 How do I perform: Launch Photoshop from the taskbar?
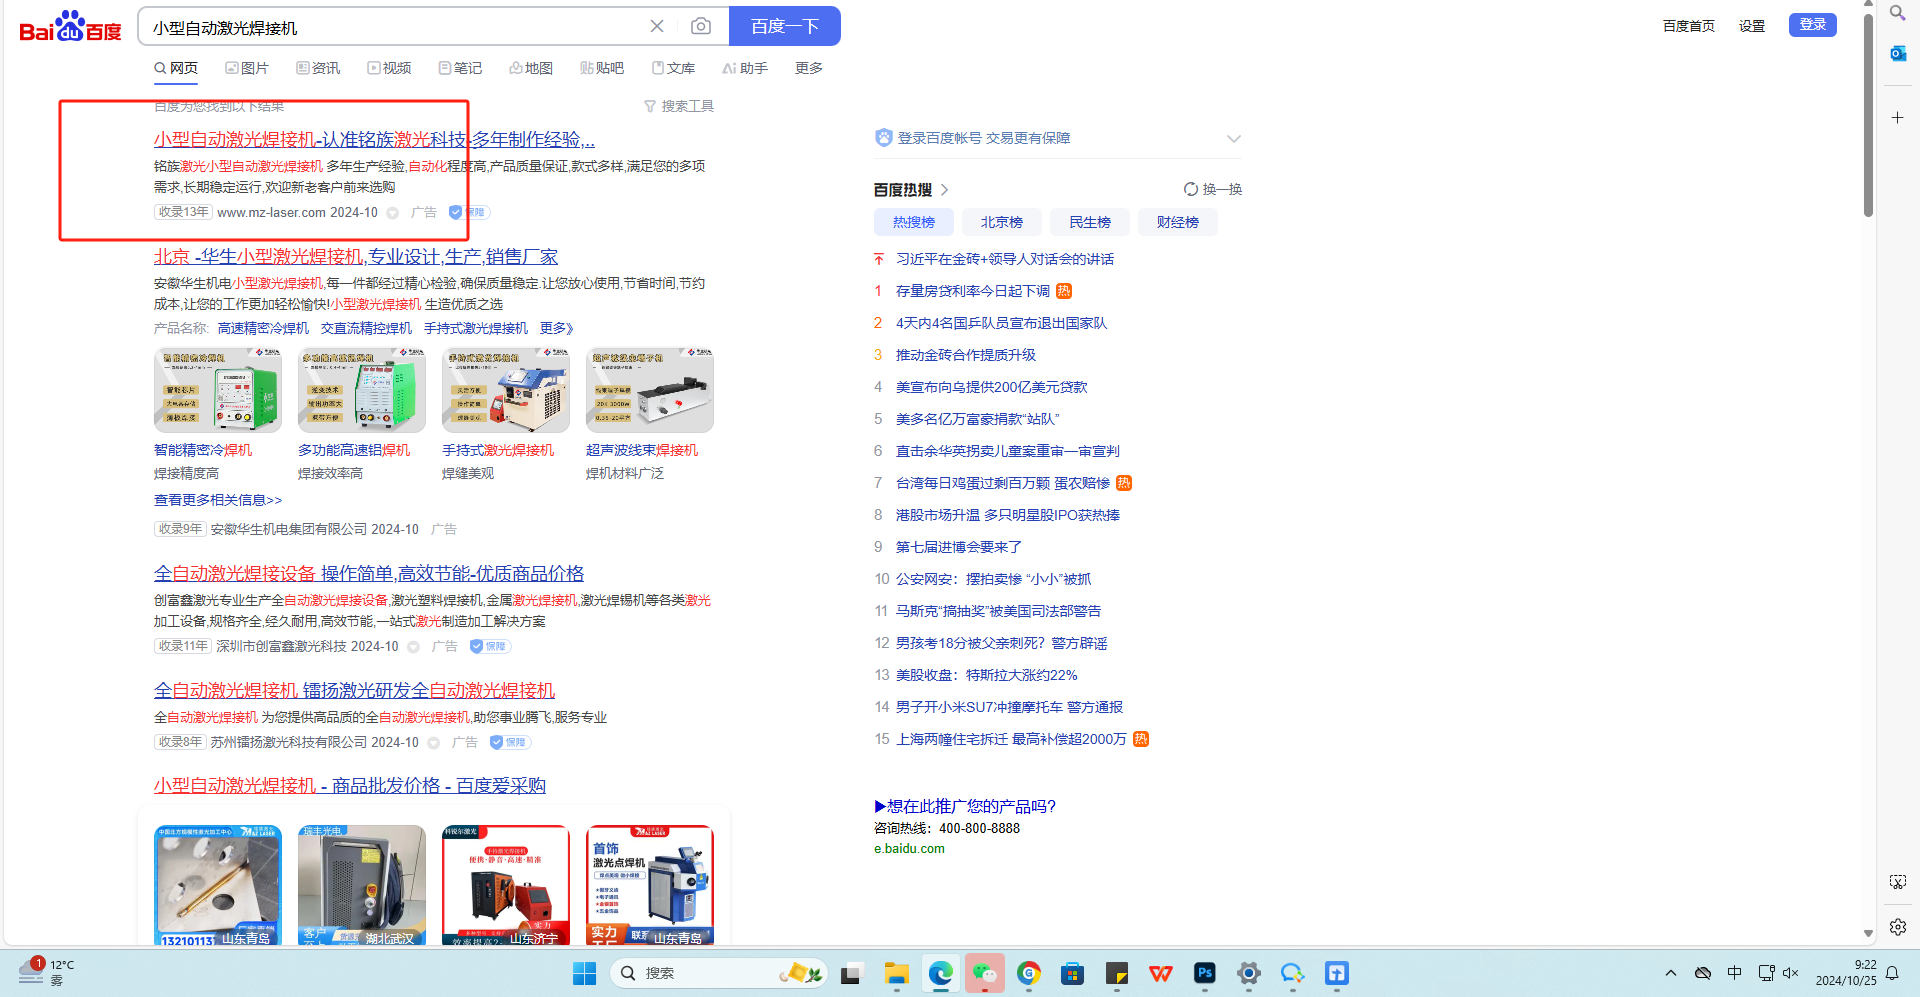(x=1205, y=973)
